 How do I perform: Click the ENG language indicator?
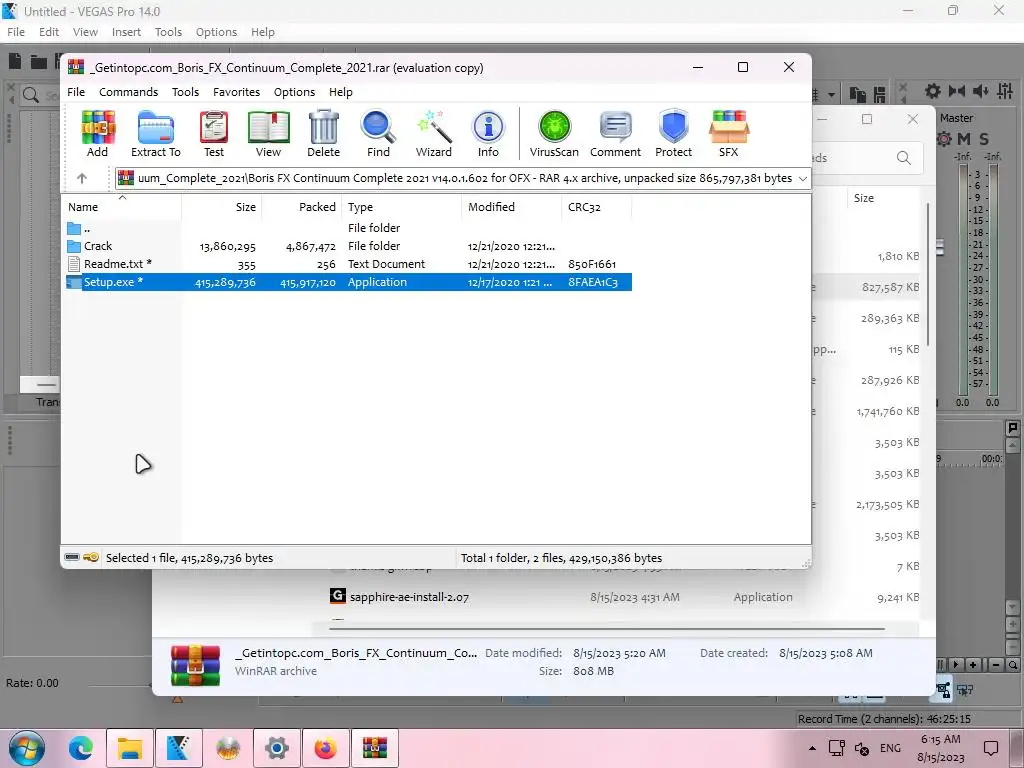pos(890,748)
